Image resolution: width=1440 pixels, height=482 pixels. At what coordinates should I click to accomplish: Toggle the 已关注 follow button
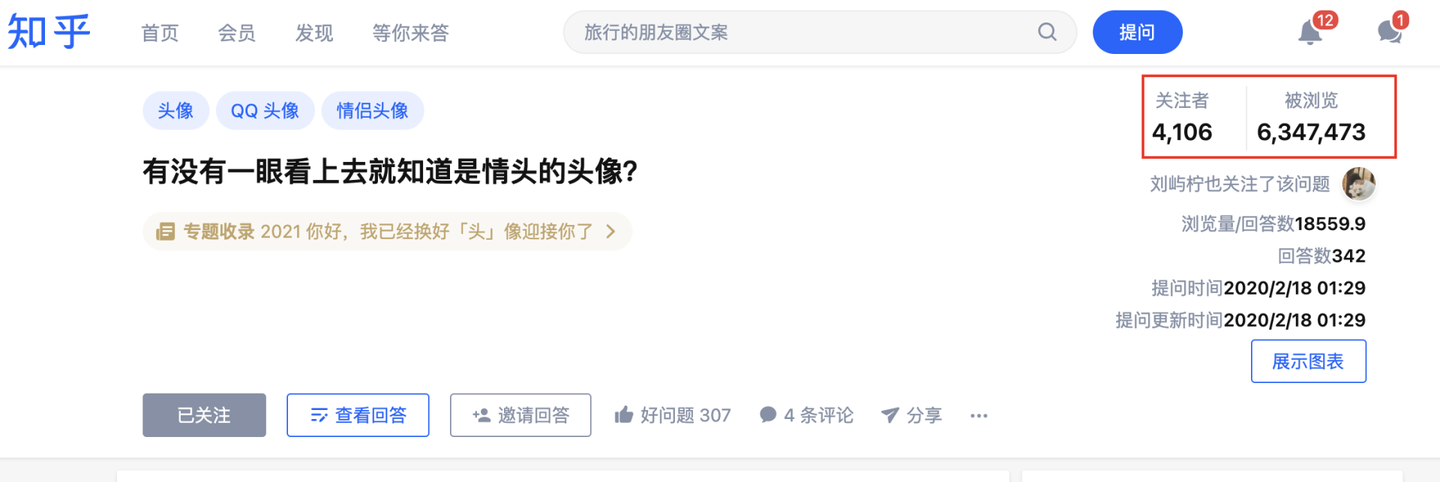coord(204,415)
